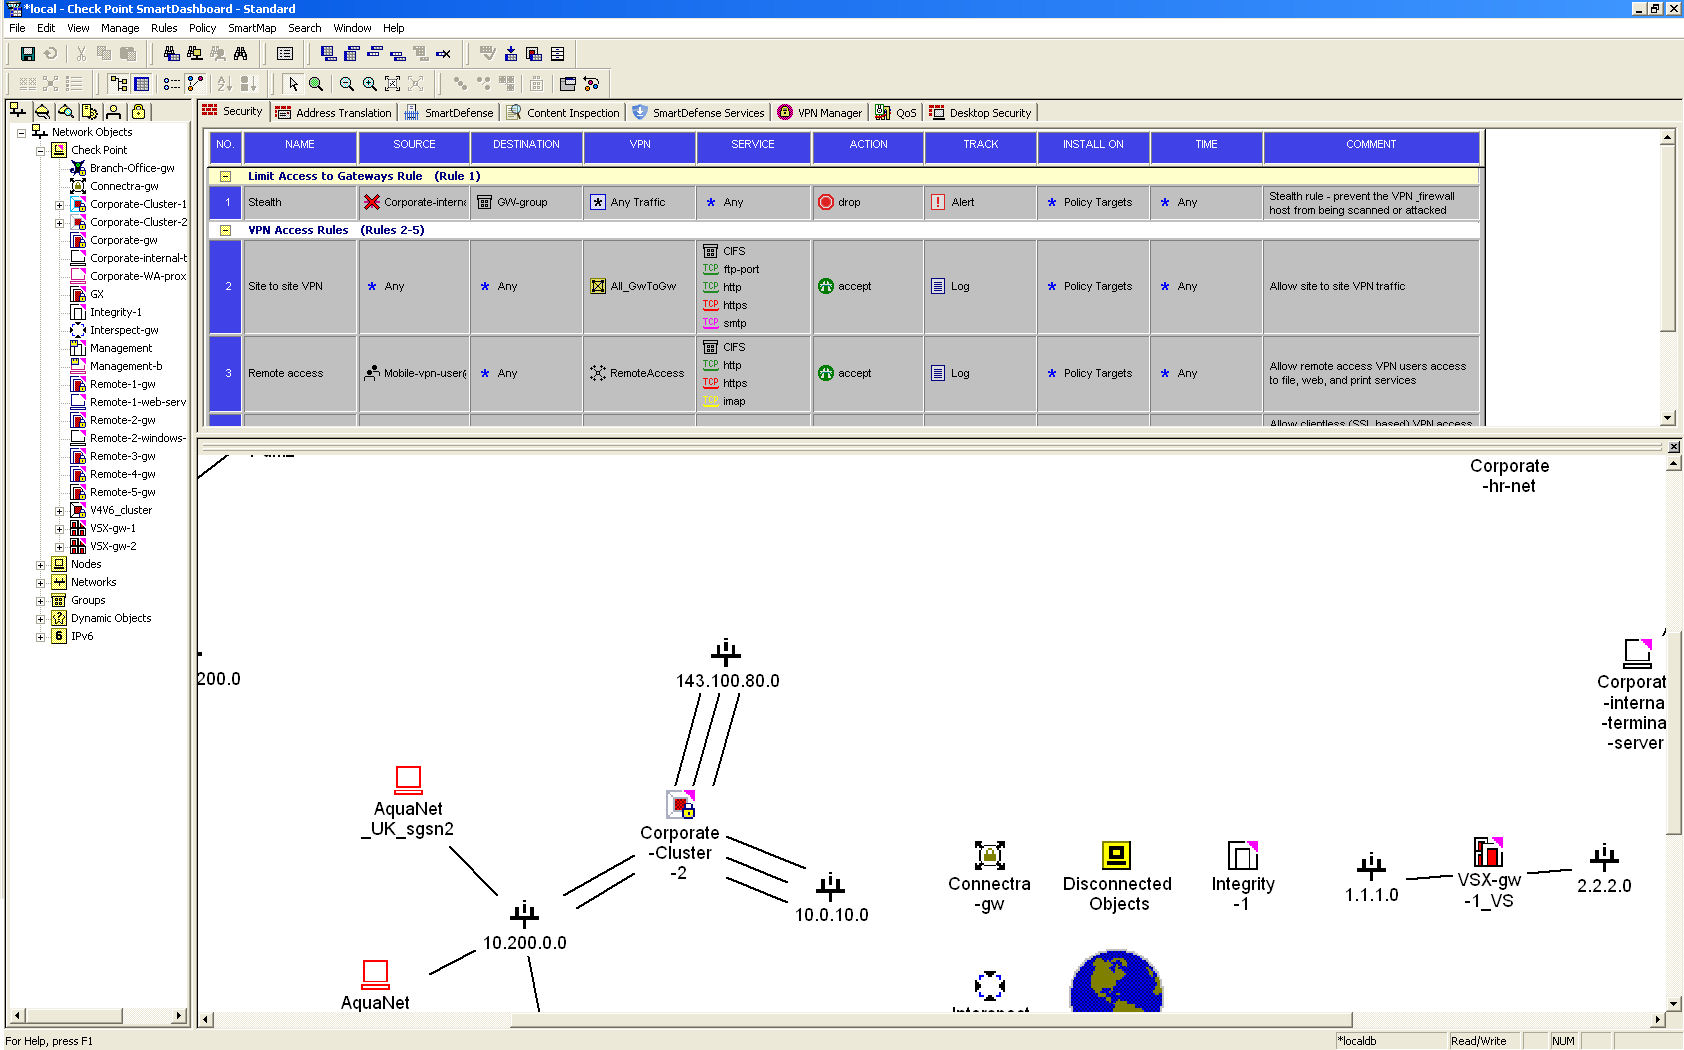Select the globe Internet icon on map

(x=1116, y=982)
